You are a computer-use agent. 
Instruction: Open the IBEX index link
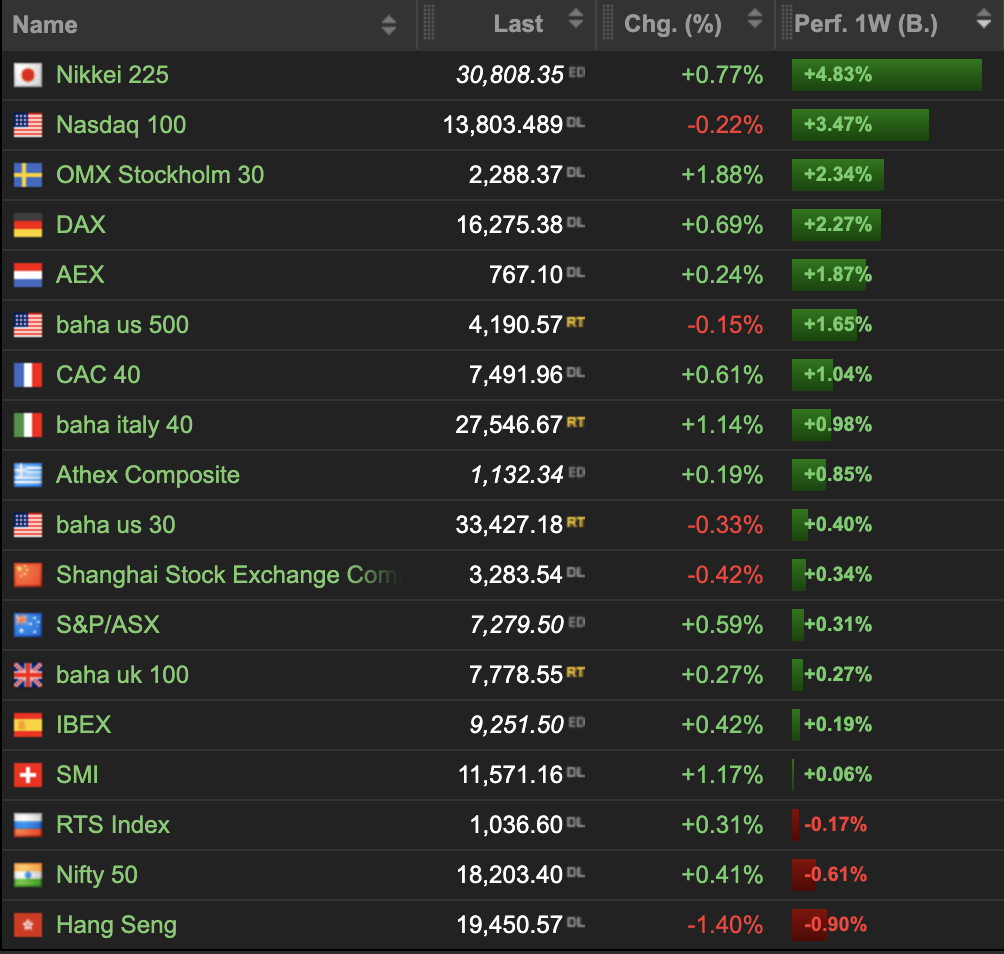(x=83, y=725)
